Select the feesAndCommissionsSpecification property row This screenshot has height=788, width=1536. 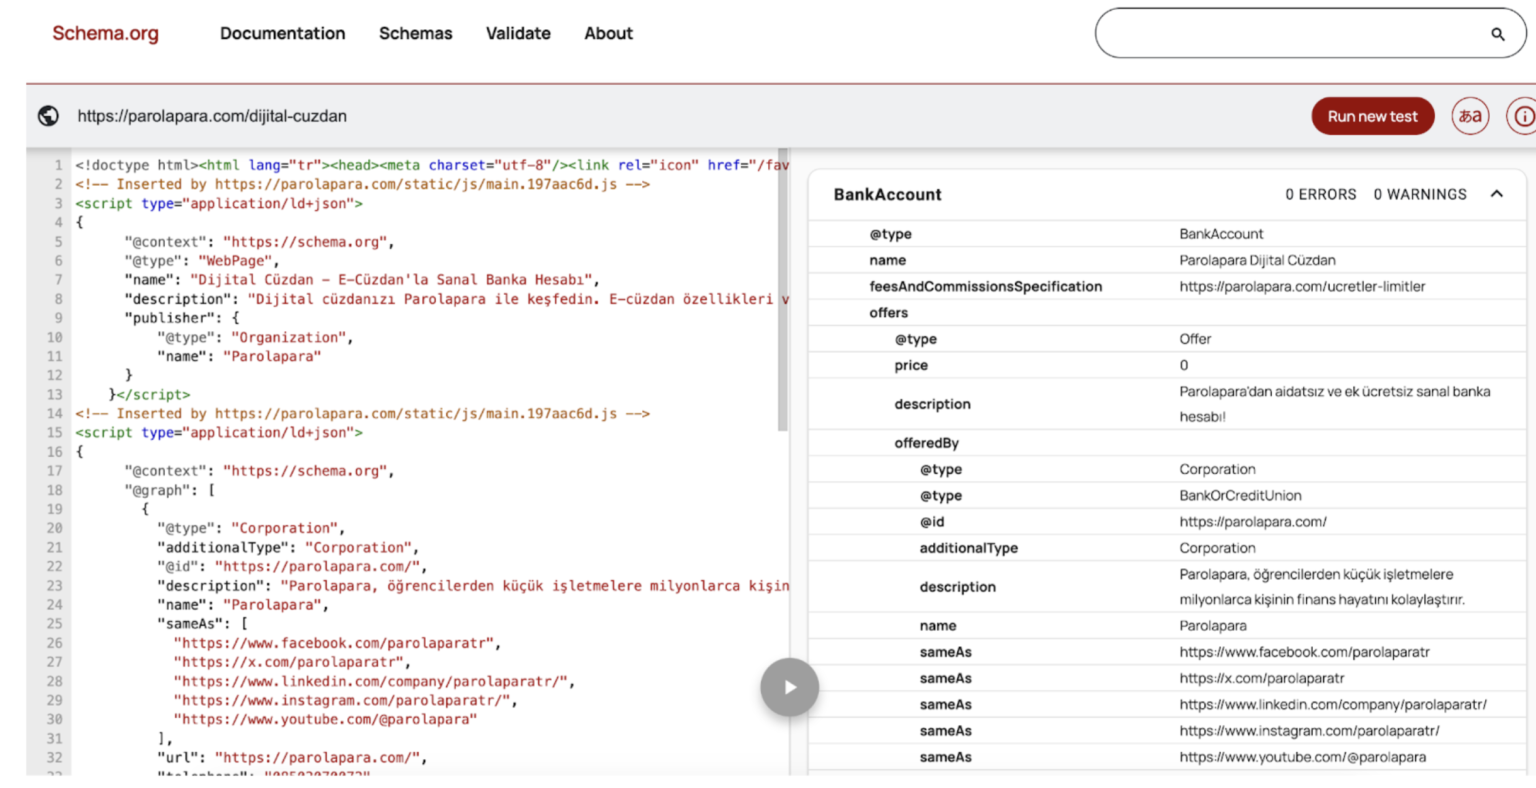(x=1167, y=286)
